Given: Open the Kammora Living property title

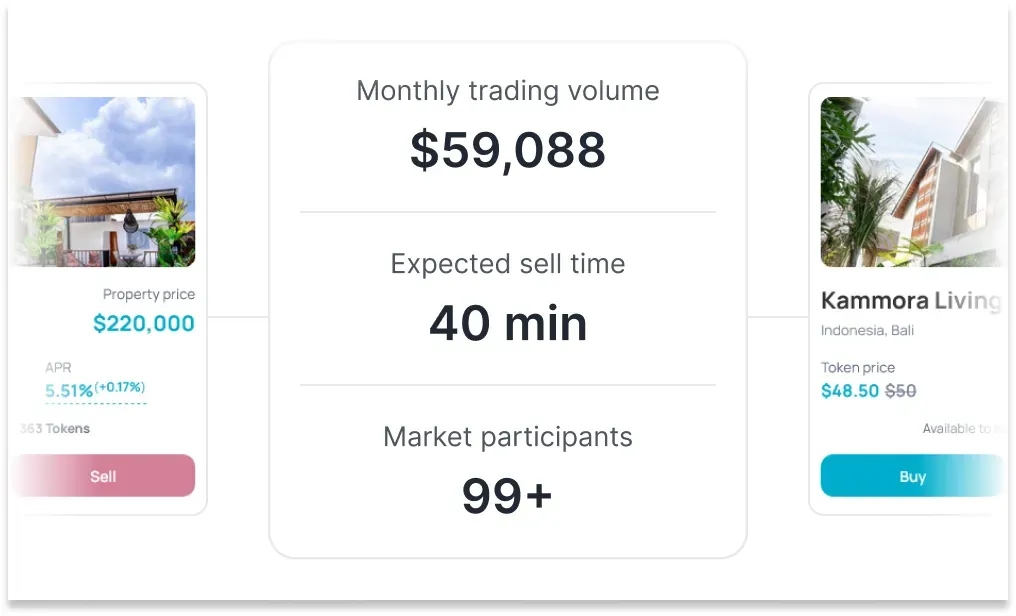Looking at the screenshot, I should pyautogui.click(x=910, y=301).
